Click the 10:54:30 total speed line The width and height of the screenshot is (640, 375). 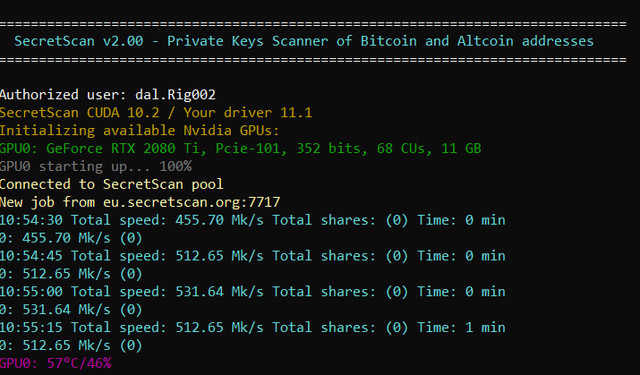click(253, 220)
